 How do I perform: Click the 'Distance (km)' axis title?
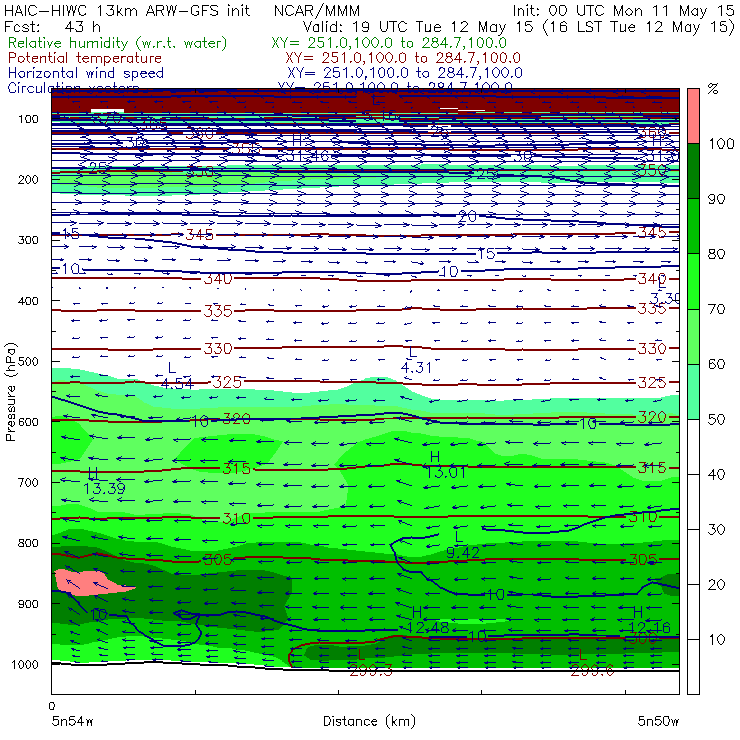[370, 721]
